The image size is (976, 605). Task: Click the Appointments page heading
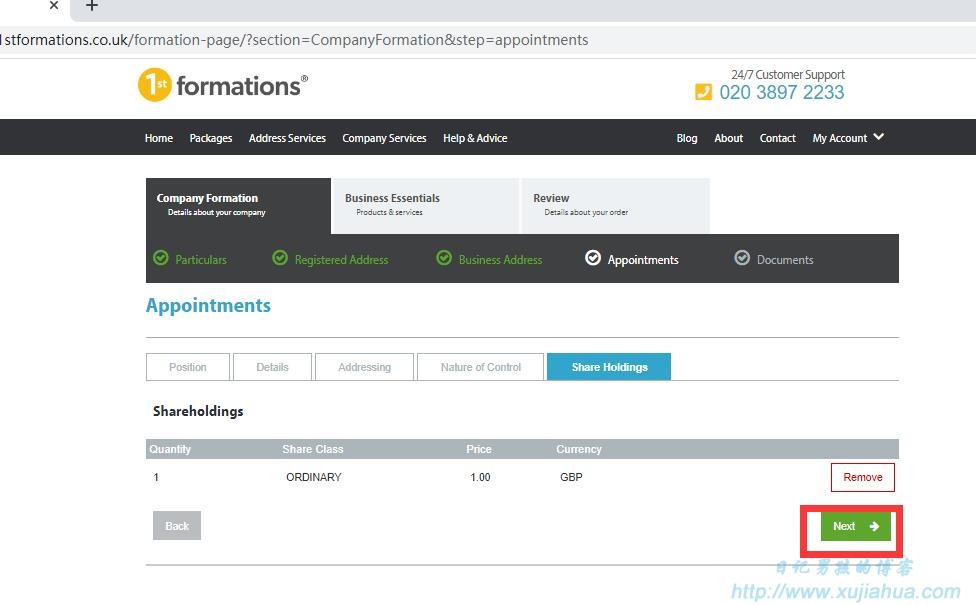(208, 306)
